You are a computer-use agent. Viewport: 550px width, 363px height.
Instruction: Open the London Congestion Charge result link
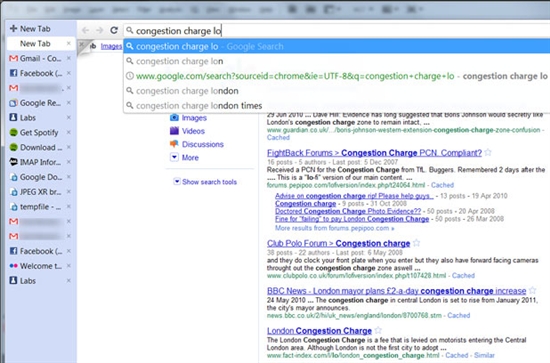point(319,331)
